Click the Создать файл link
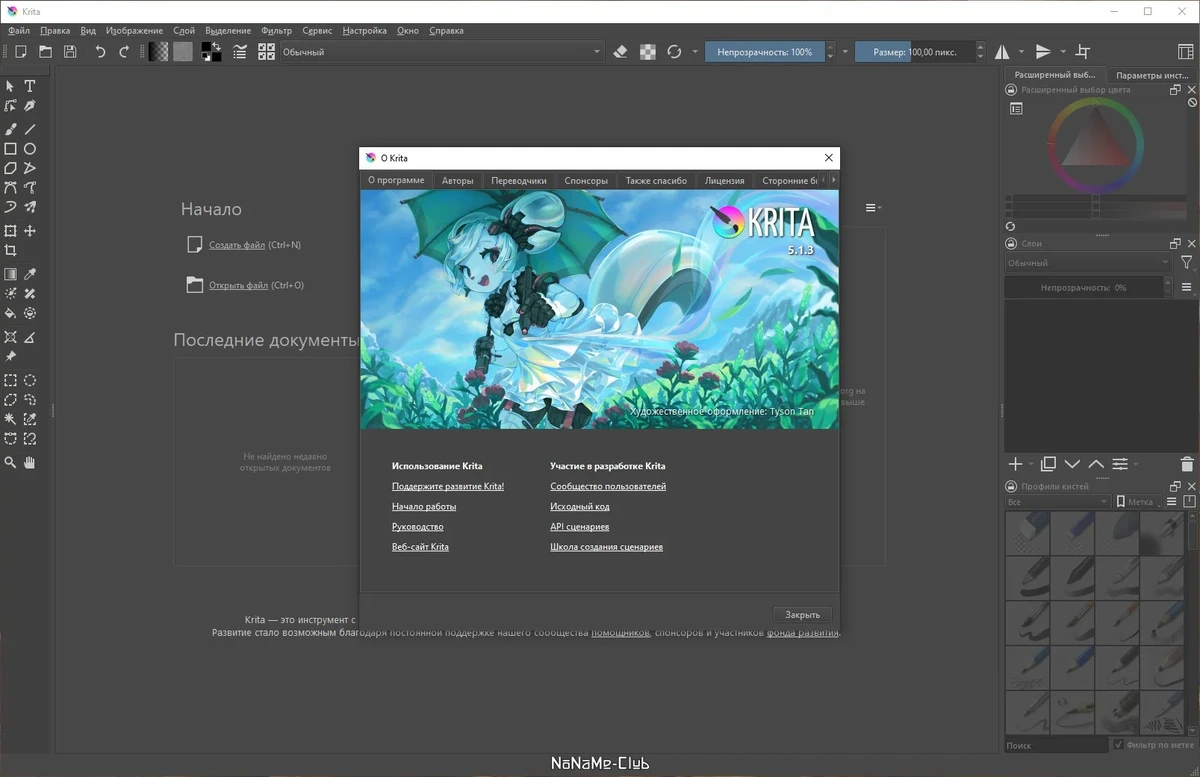Viewport: 1200px width, 777px height. pyautogui.click(x=237, y=245)
